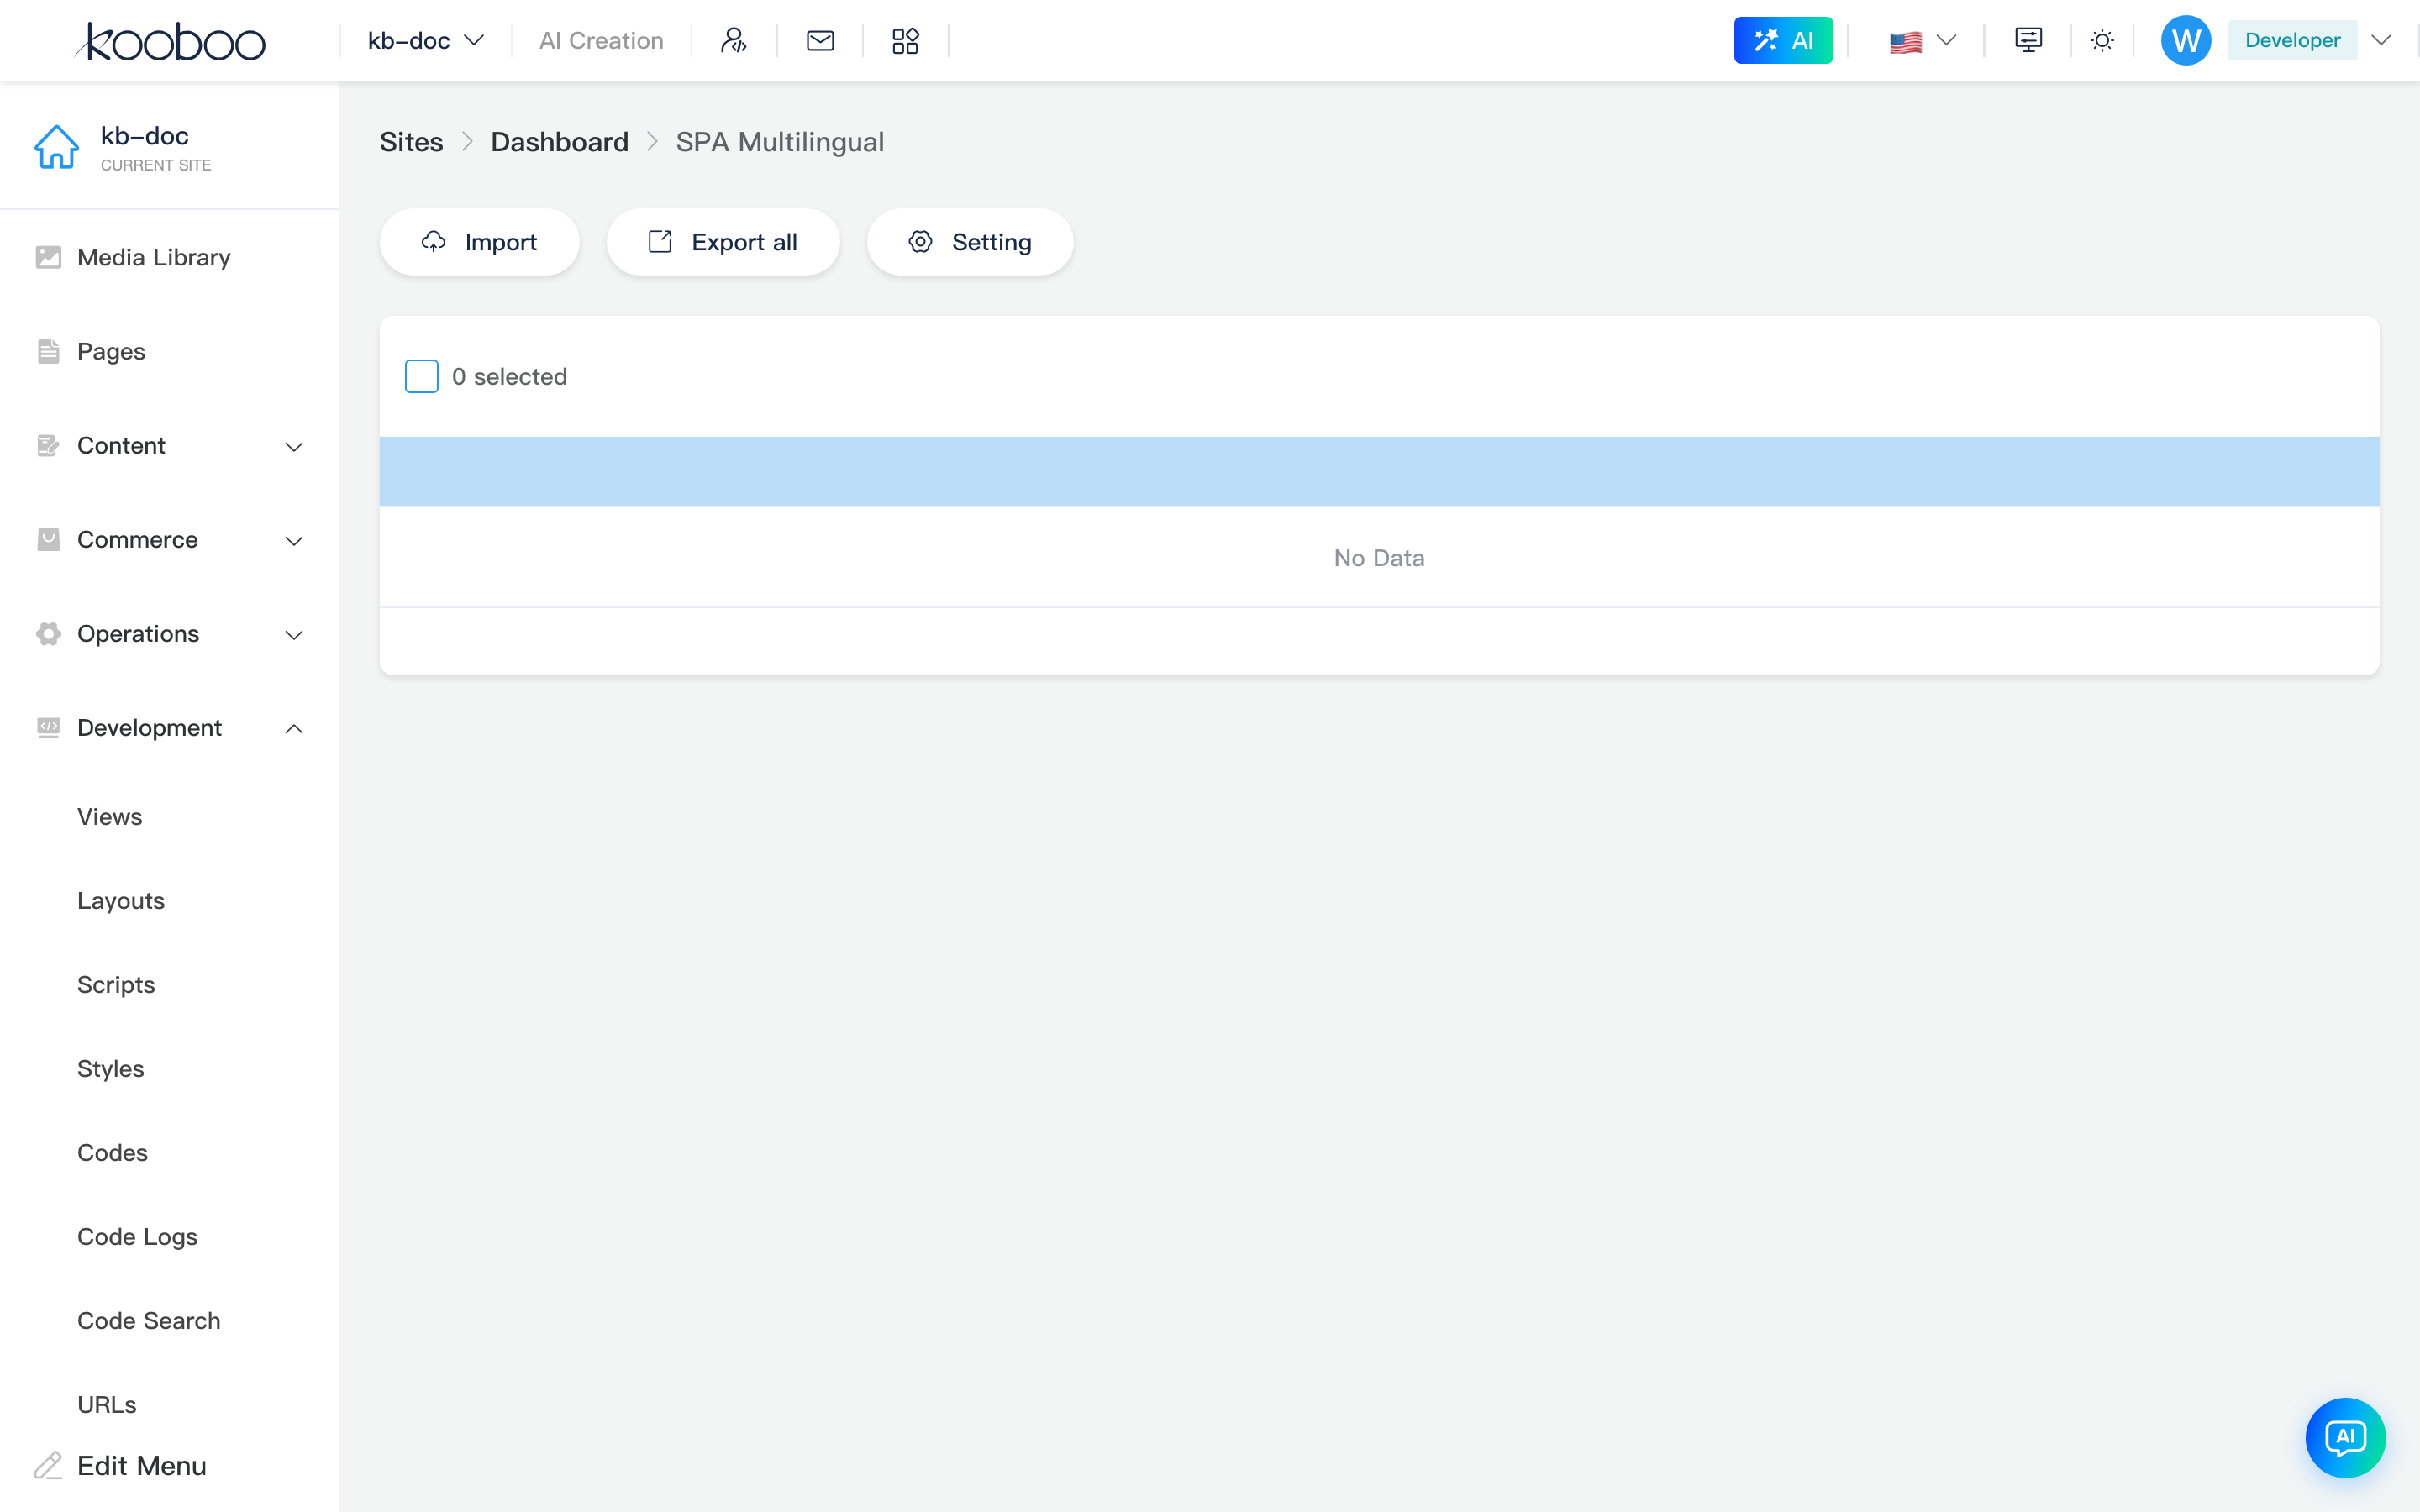Open the apps grid icon
2420x1512 pixels.
(905, 41)
